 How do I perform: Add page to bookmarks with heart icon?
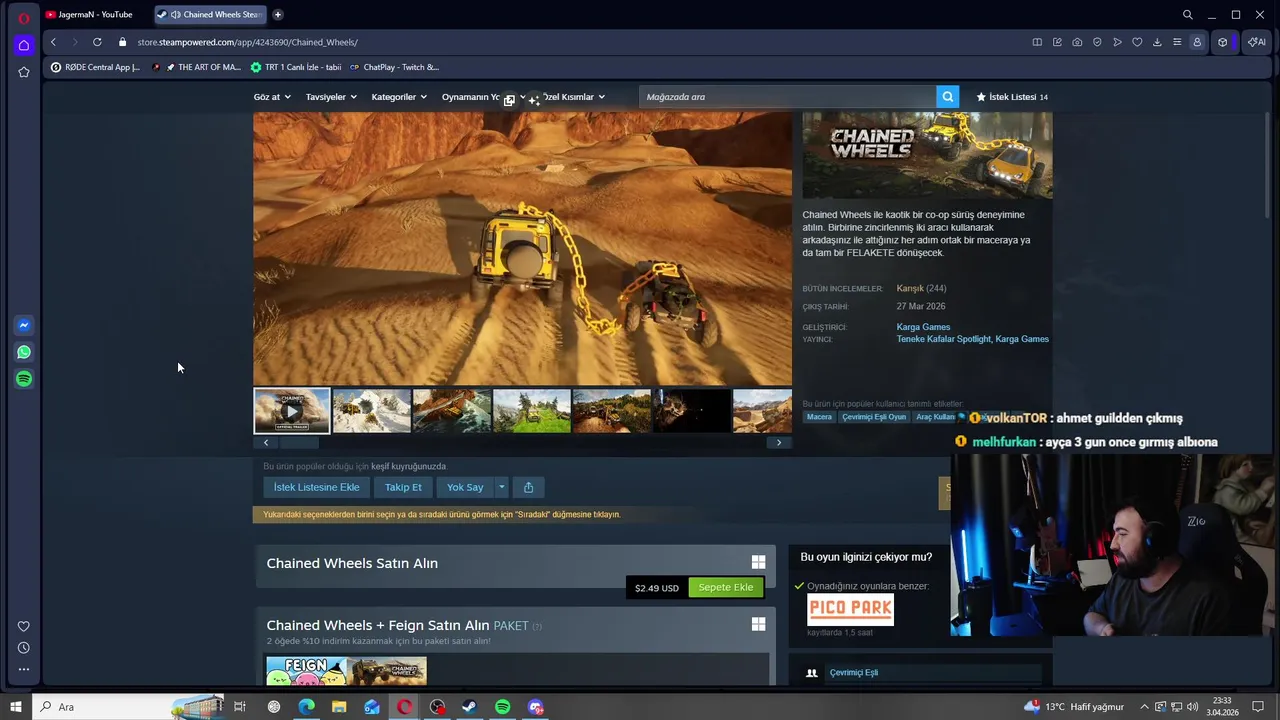point(1137,42)
